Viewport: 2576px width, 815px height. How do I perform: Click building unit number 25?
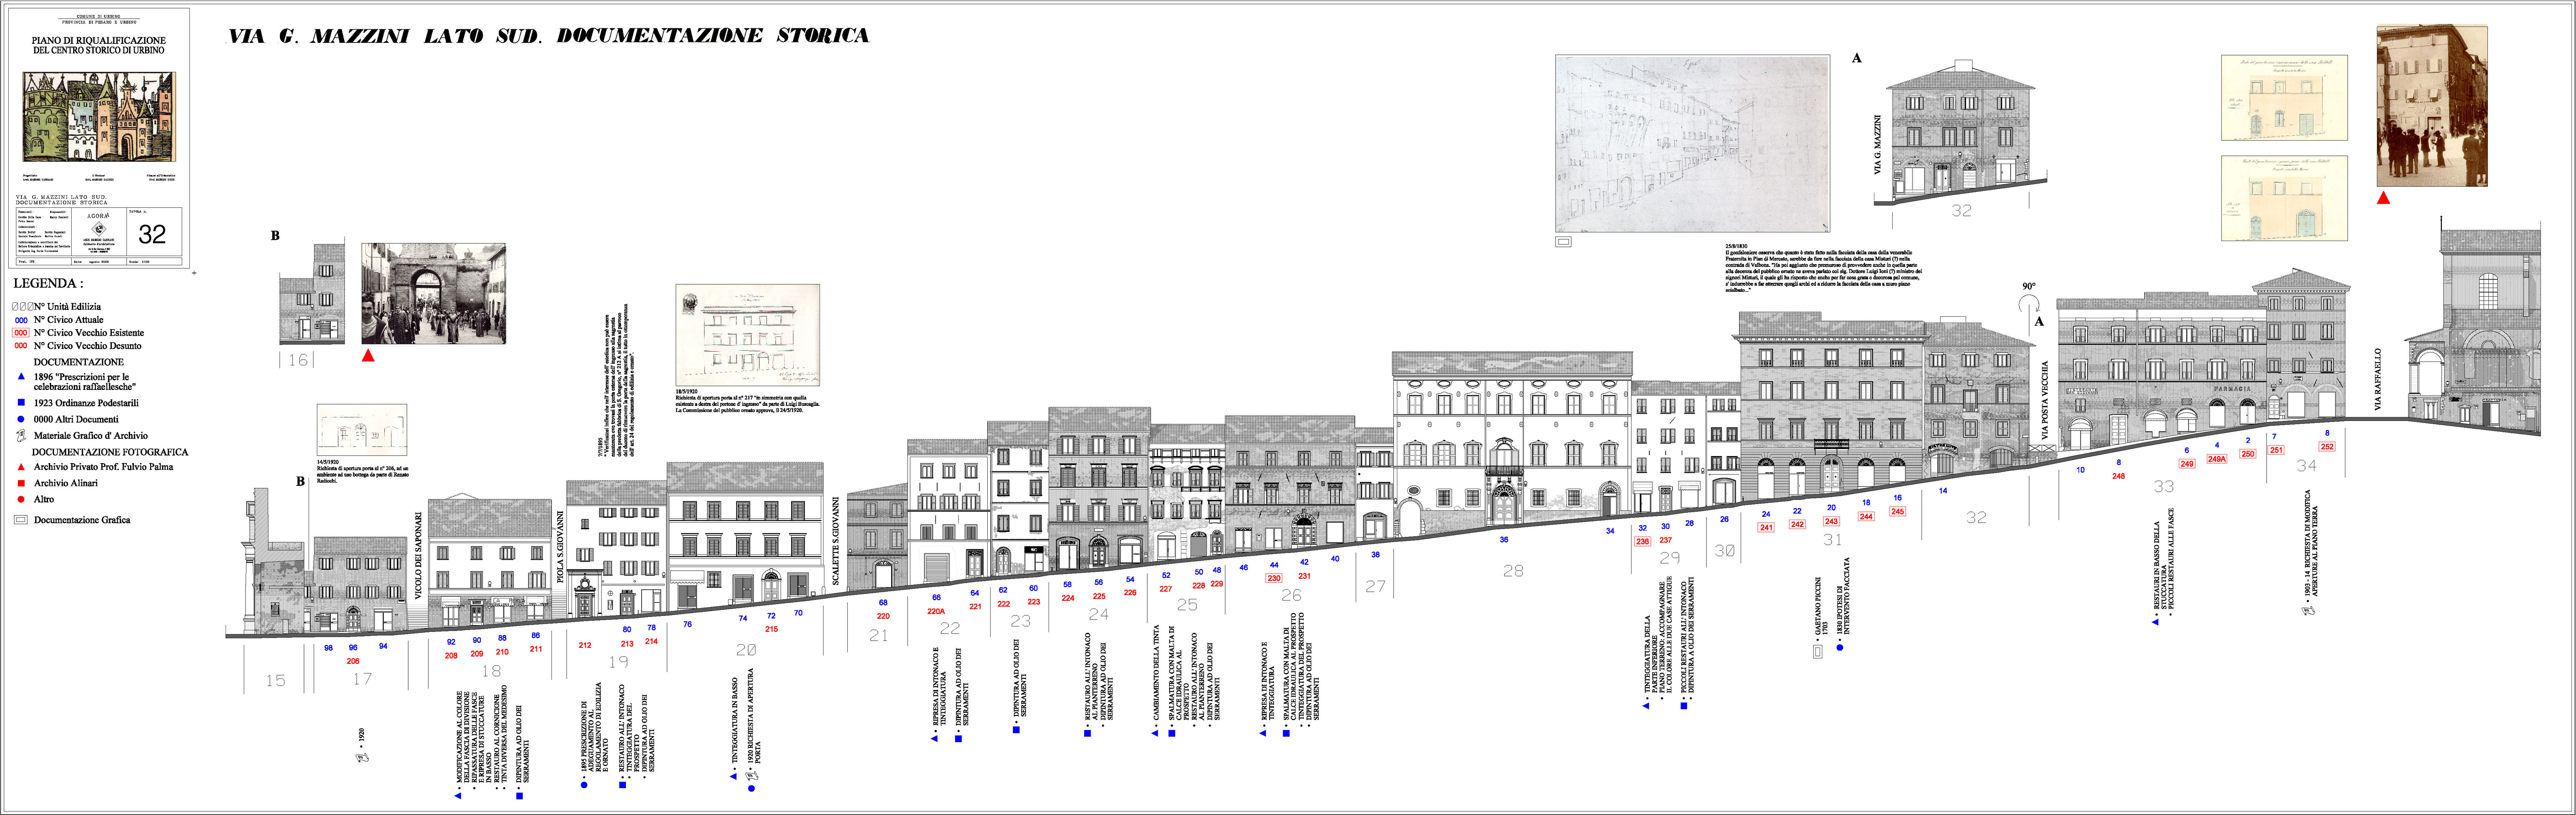click(x=1187, y=605)
